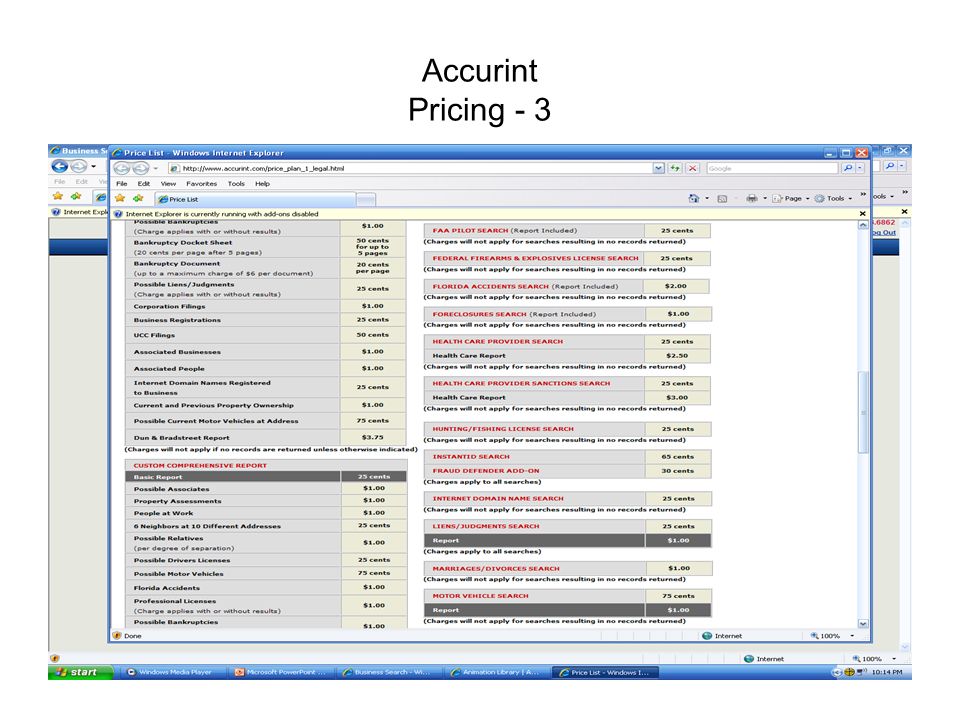Click the Price List taskbar button
The height and width of the screenshot is (720, 960).
[606, 672]
